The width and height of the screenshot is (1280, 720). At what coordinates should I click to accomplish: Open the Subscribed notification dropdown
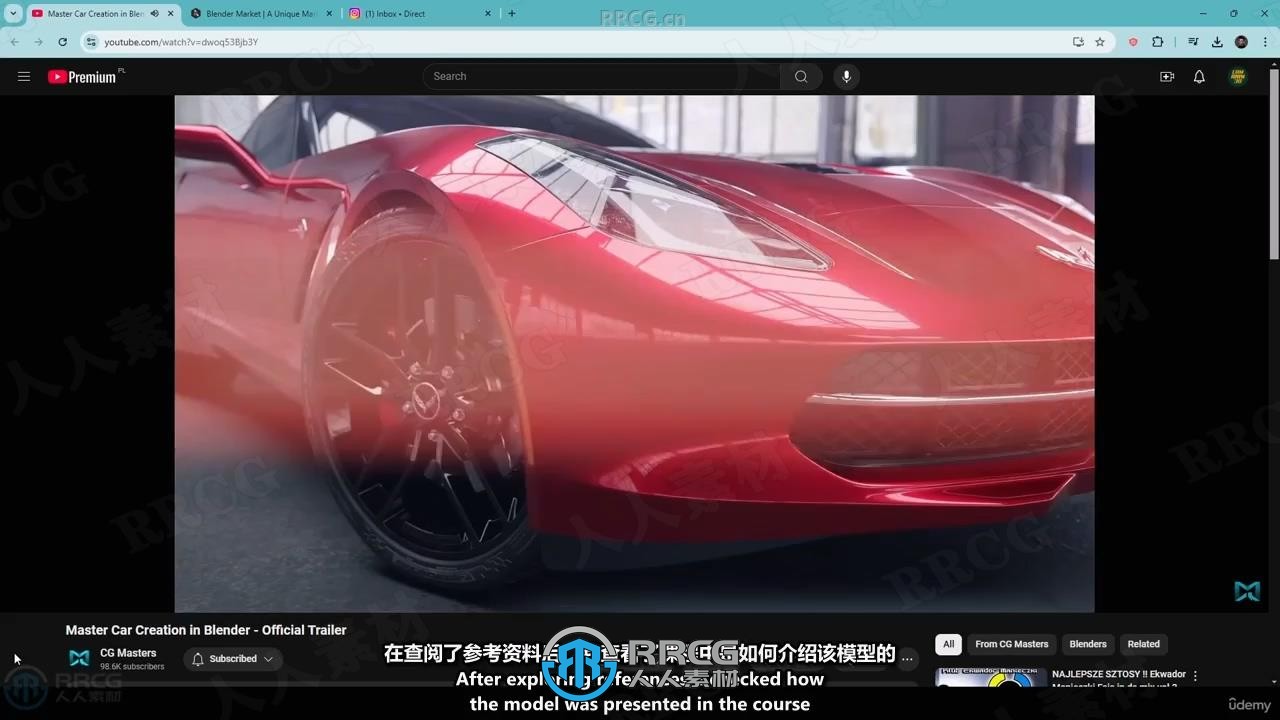[x=233, y=659]
